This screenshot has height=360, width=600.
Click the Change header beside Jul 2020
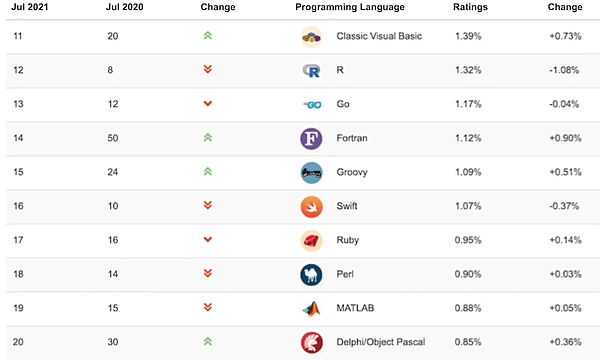coord(218,7)
